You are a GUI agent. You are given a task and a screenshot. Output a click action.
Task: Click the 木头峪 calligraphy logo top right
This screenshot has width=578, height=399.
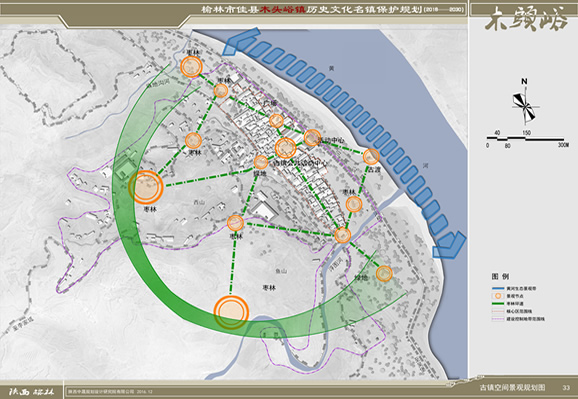(525, 19)
